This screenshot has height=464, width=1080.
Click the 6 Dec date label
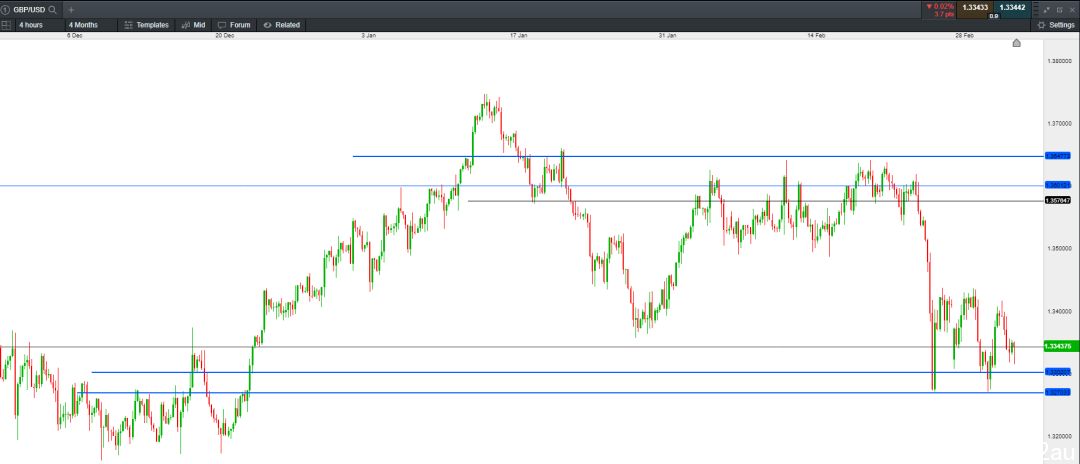click(75, 35)
